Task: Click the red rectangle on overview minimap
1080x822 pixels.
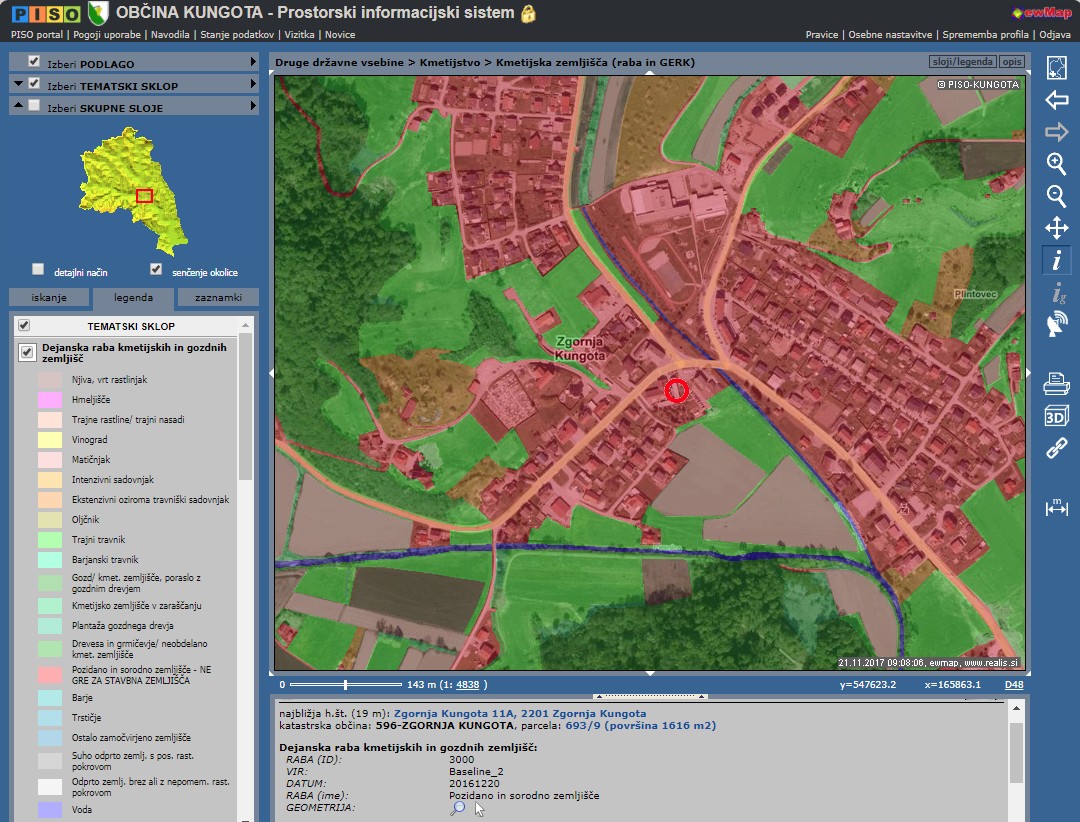Action: coord(144,195)
